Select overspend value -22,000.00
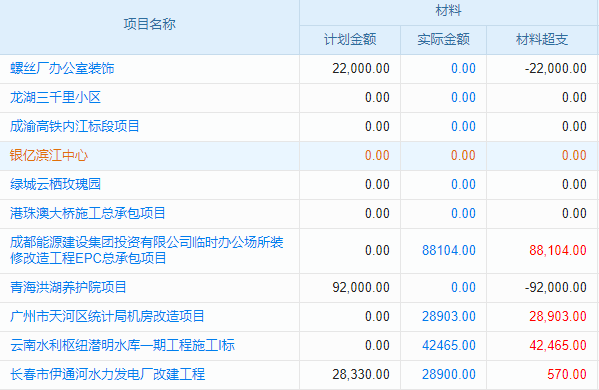The height and width of the screenshot is (390, 599). pos(556,68)
